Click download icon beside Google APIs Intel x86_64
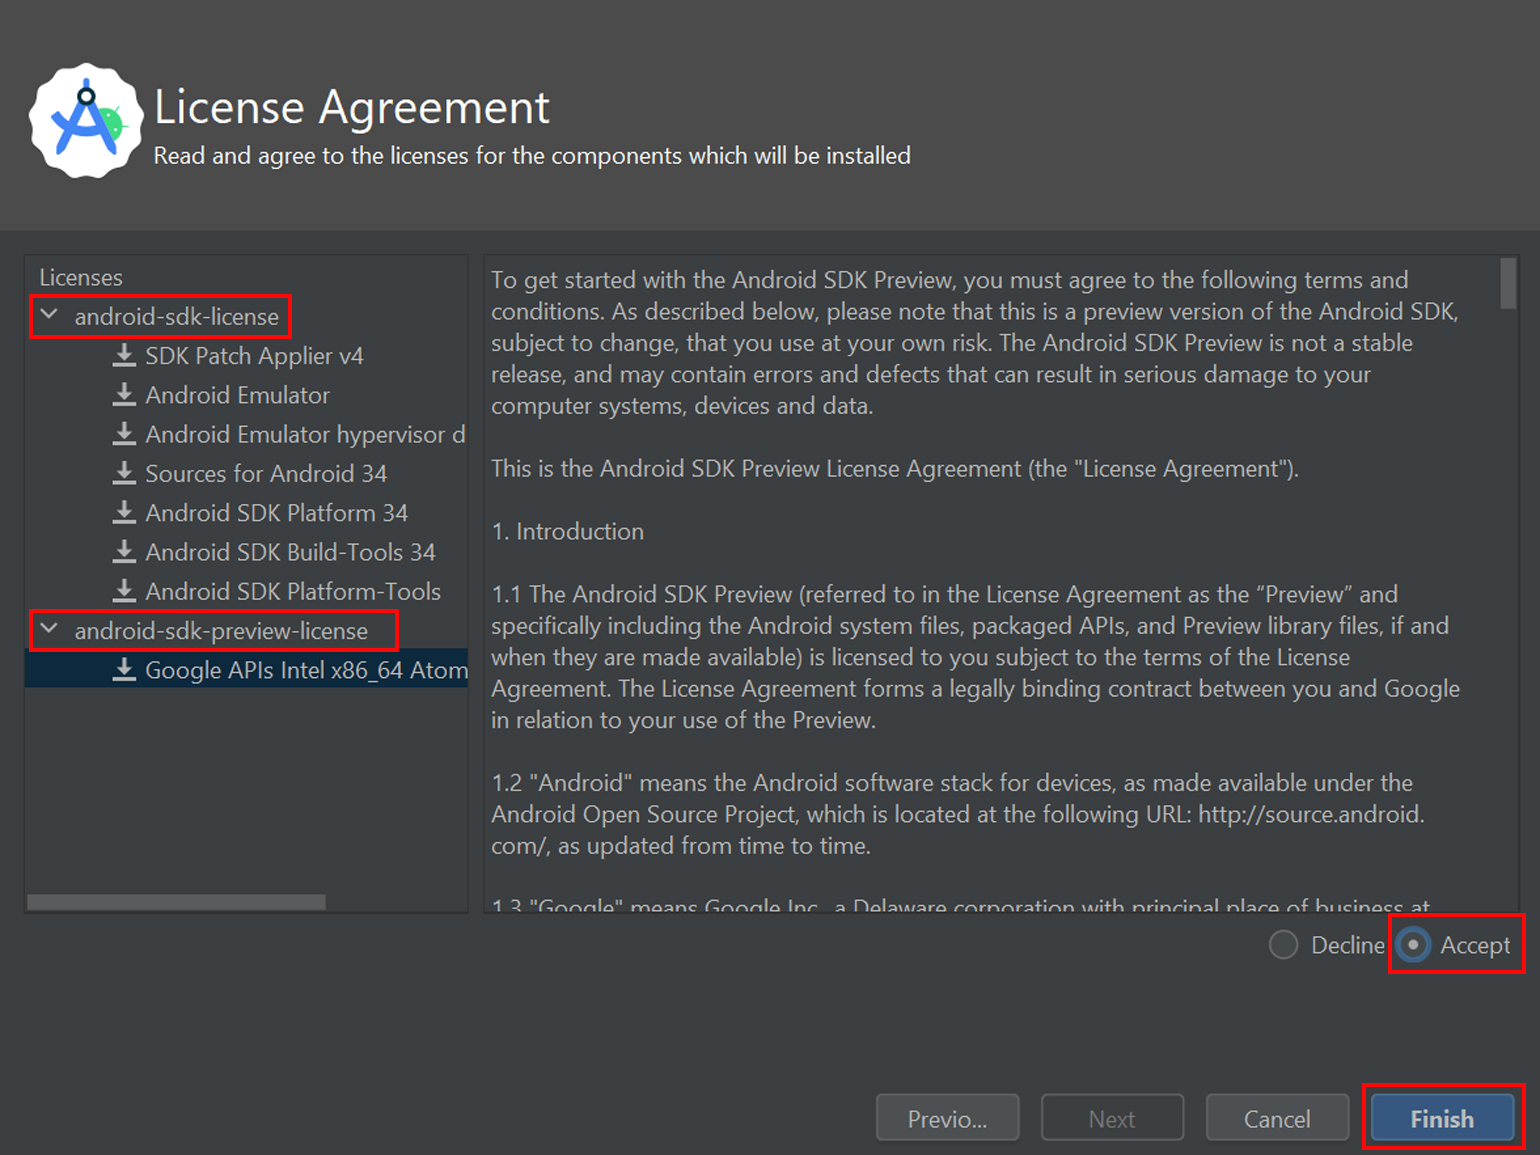This screenshot has width=1540, height=1155. pos(124,670)
